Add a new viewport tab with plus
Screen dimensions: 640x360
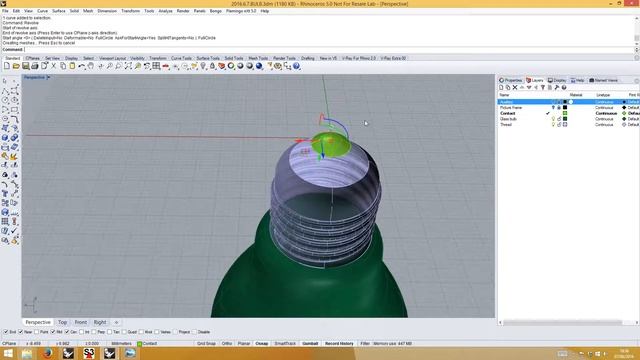[116, 322]
